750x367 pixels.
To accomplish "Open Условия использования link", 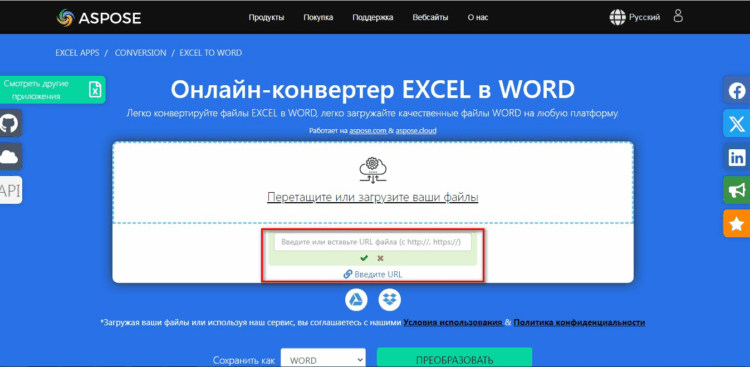I will click(x=452, y=323).
